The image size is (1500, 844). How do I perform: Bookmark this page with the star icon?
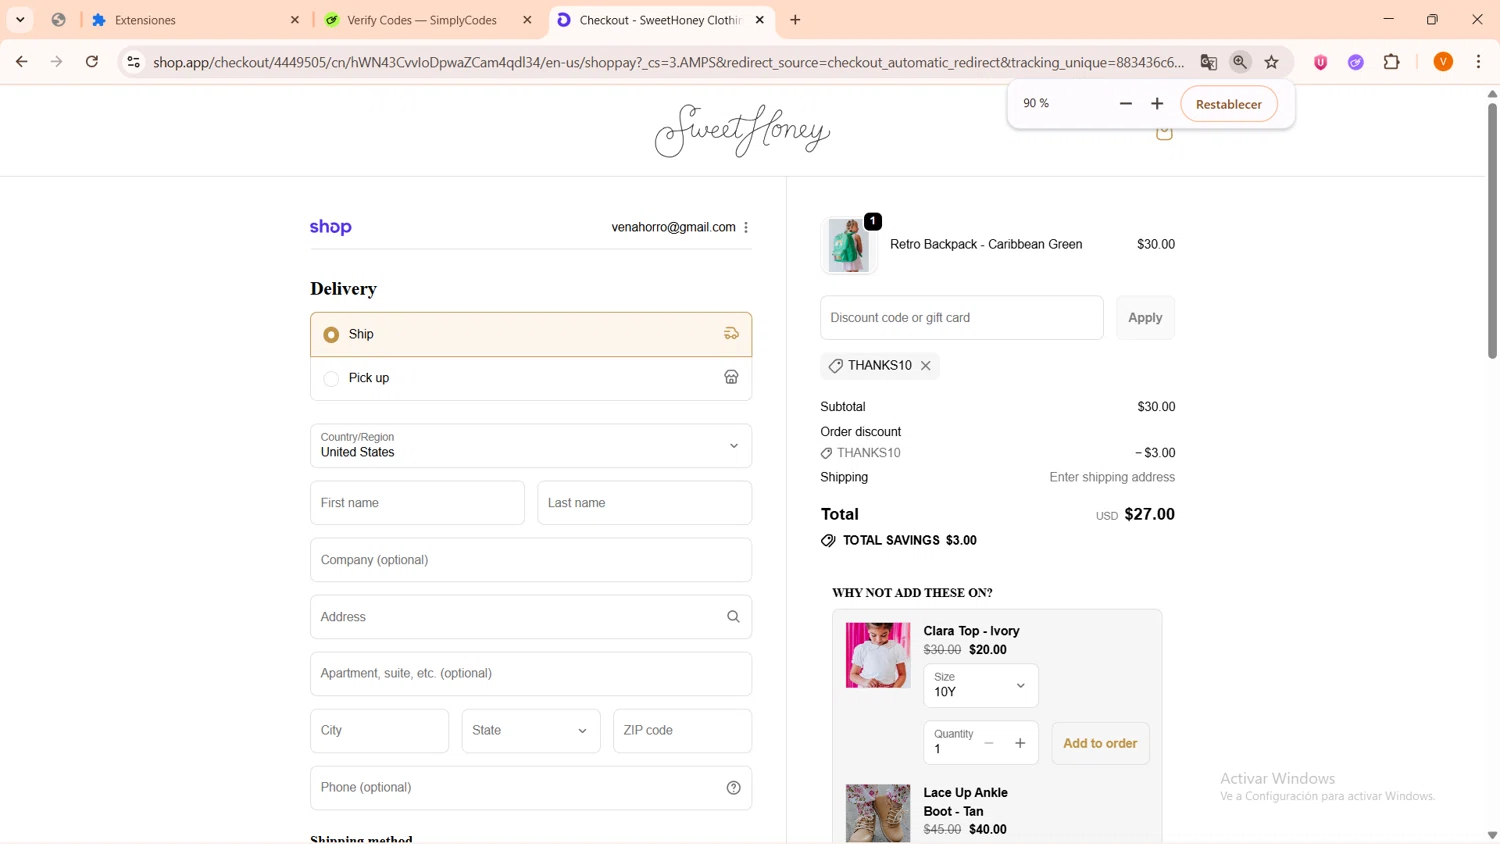[1272, 62]
